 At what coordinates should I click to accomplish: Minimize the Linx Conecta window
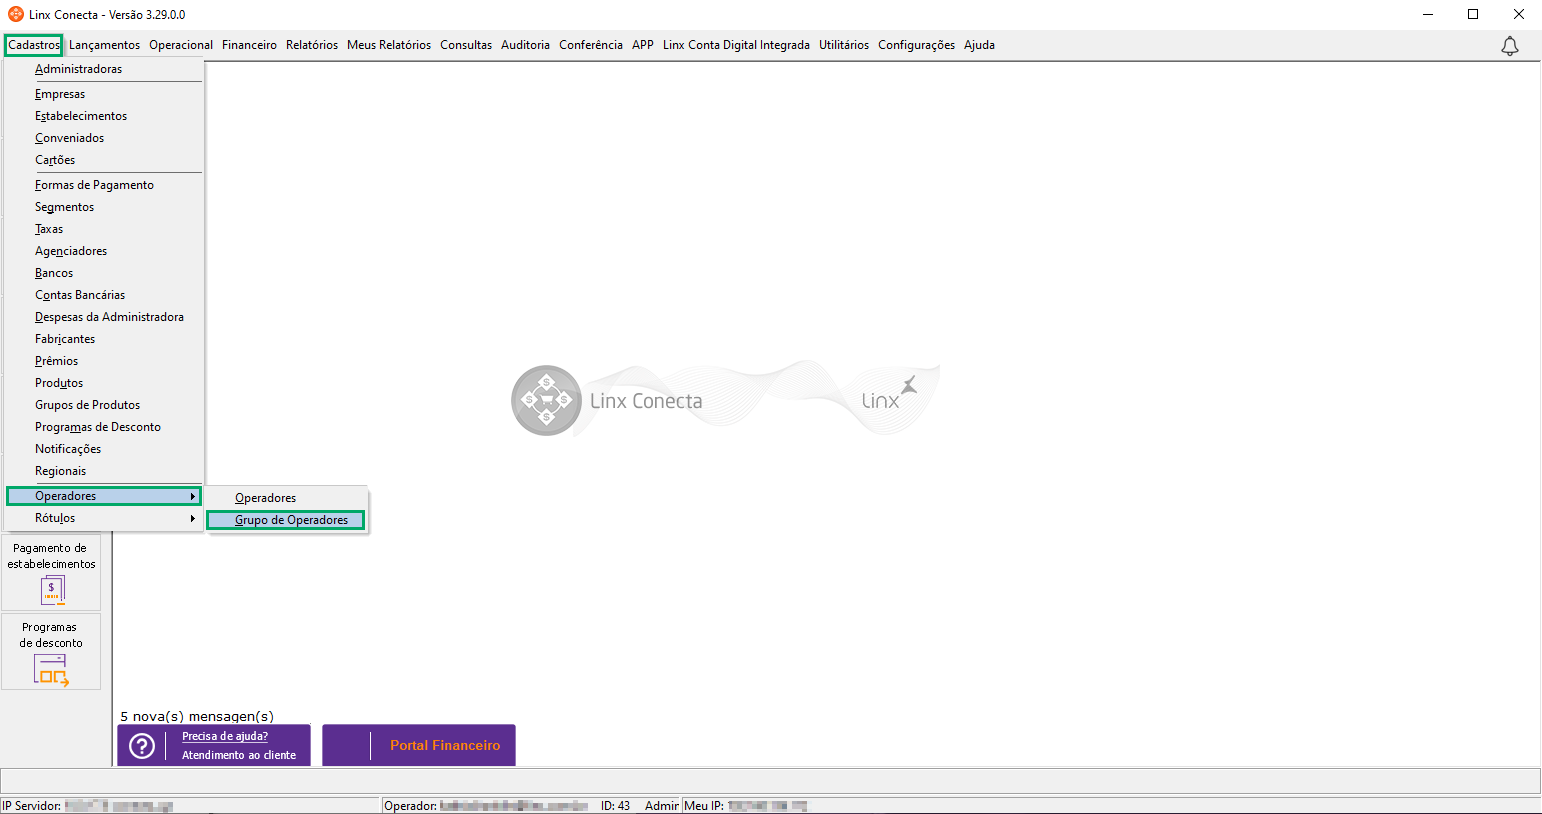tap(1427, 14)
